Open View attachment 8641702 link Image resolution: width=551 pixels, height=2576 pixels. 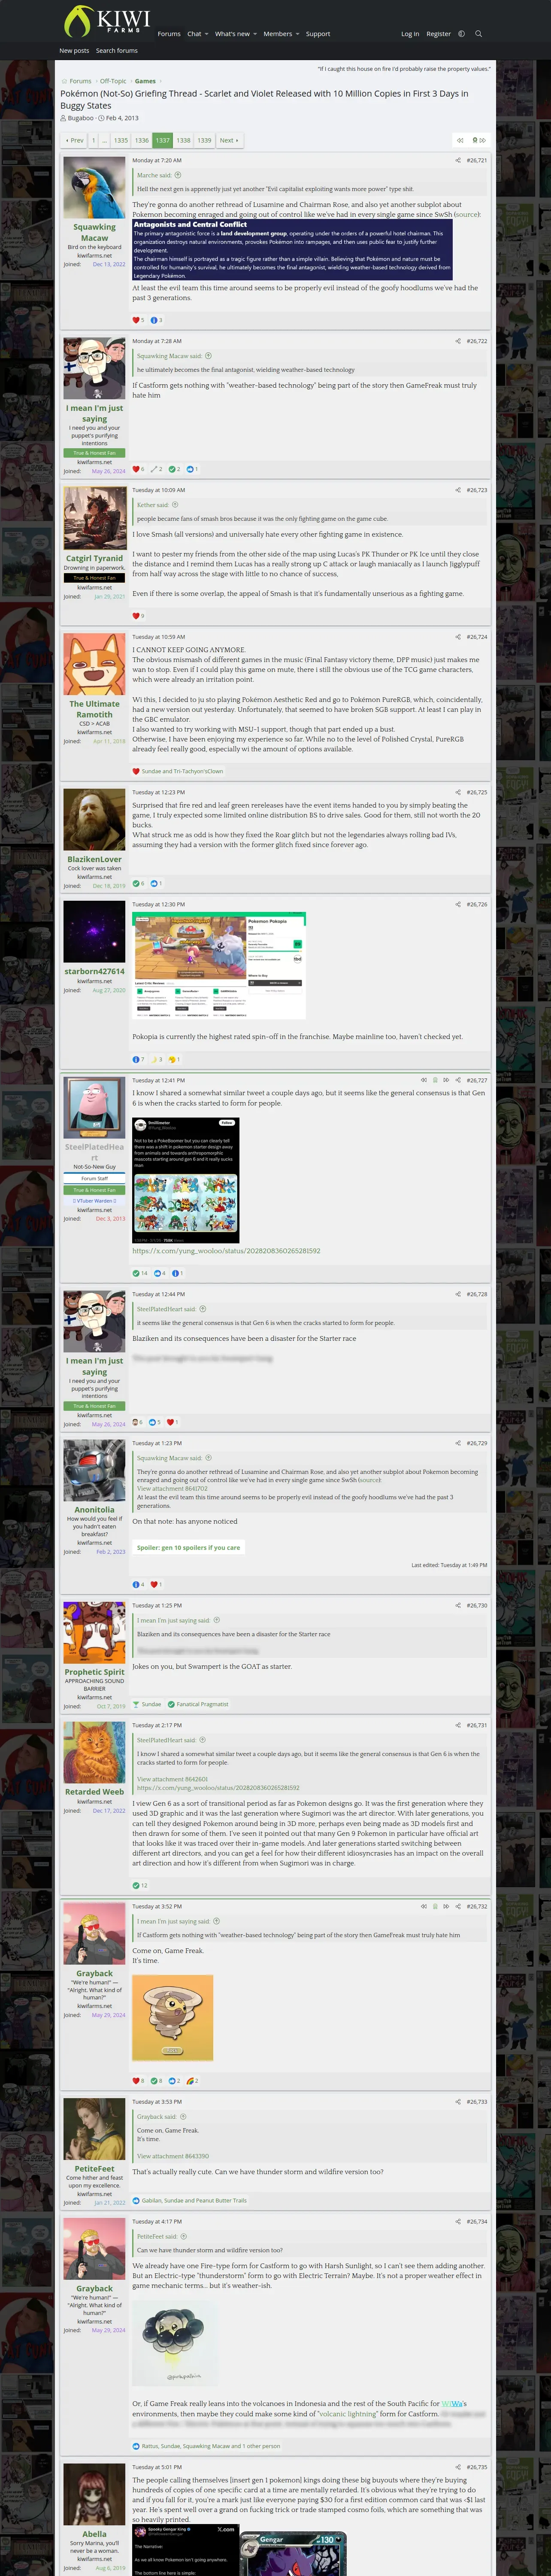[172, 1489]
